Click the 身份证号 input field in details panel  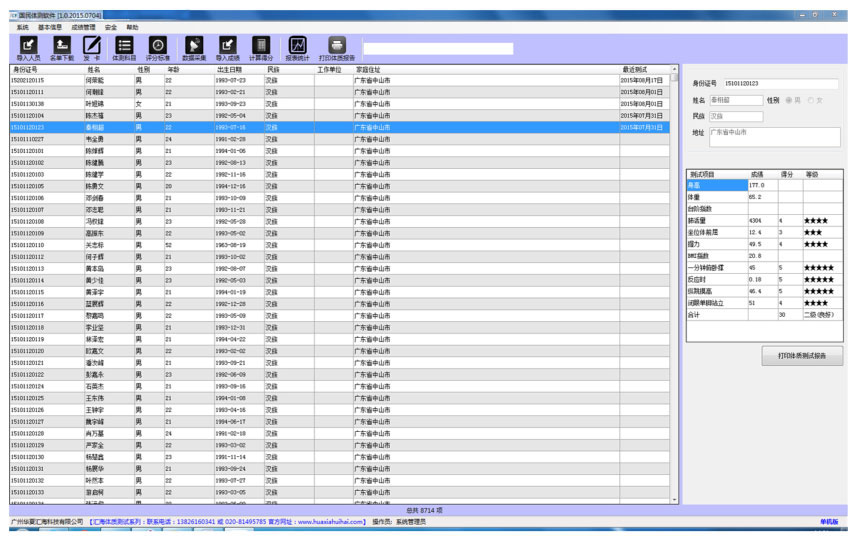tap(780, 84)
